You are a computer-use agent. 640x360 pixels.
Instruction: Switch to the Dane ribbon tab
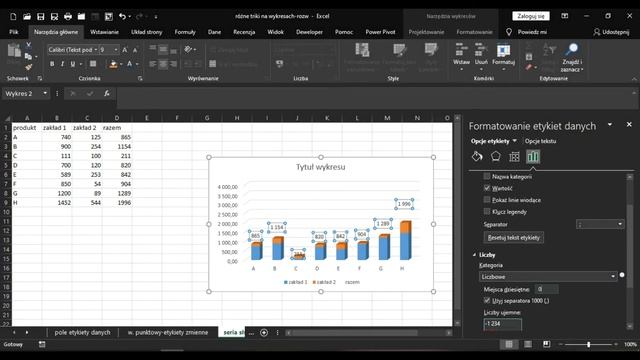click(214, 32)
